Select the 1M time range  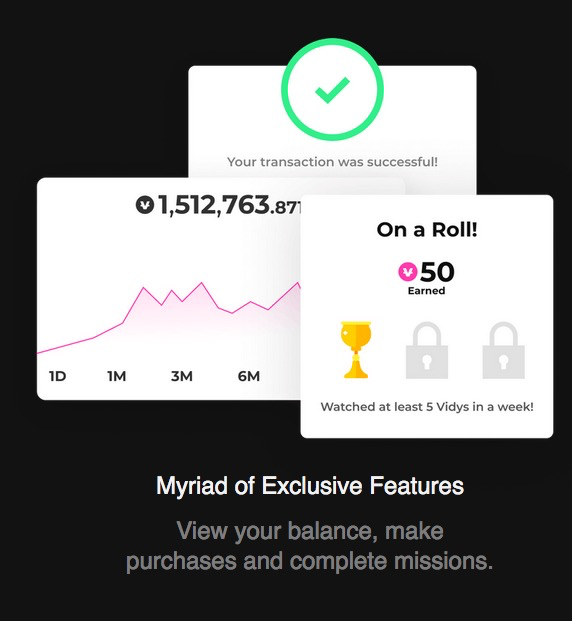117,376
